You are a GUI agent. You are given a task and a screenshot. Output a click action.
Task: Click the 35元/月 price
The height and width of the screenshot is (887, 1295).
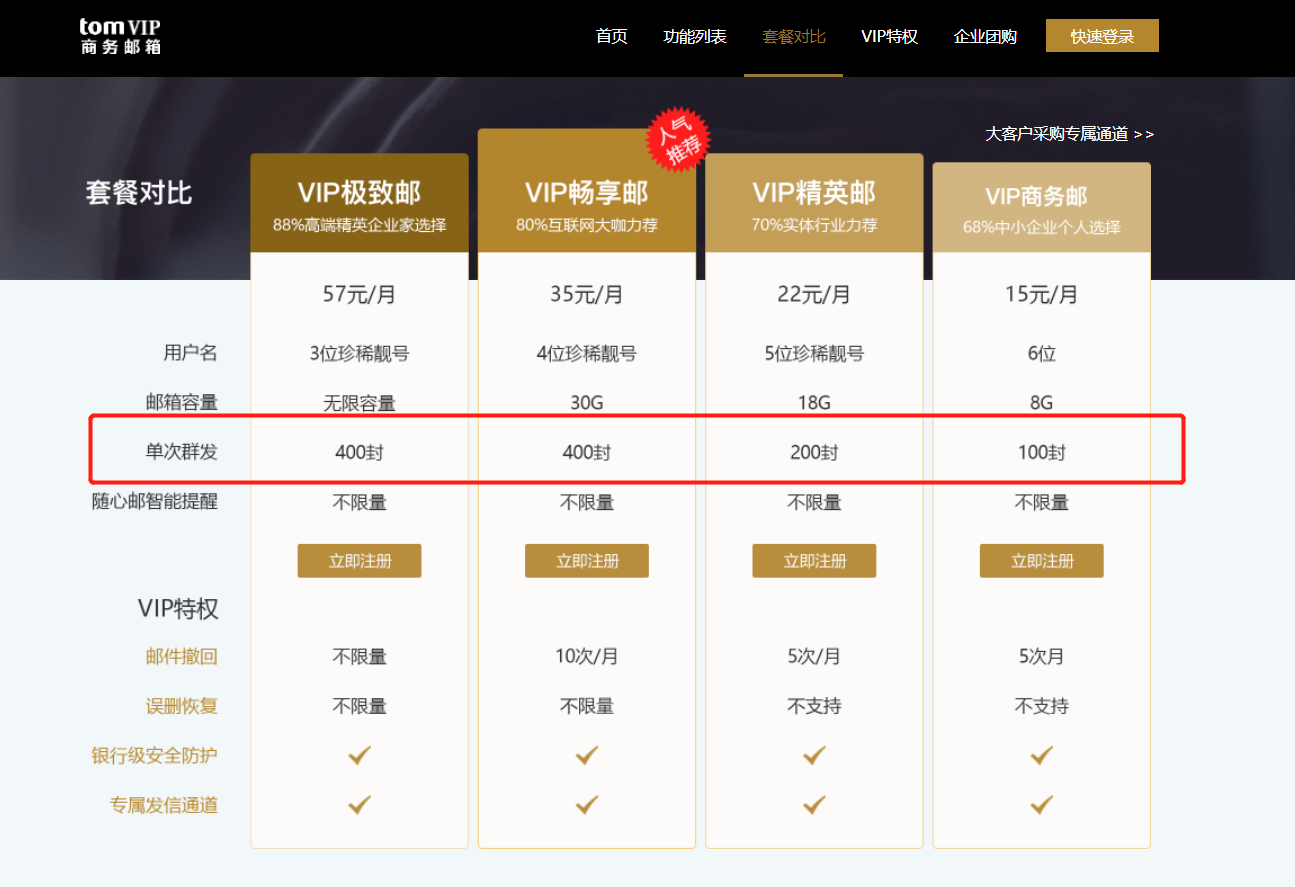coord(587,294)
